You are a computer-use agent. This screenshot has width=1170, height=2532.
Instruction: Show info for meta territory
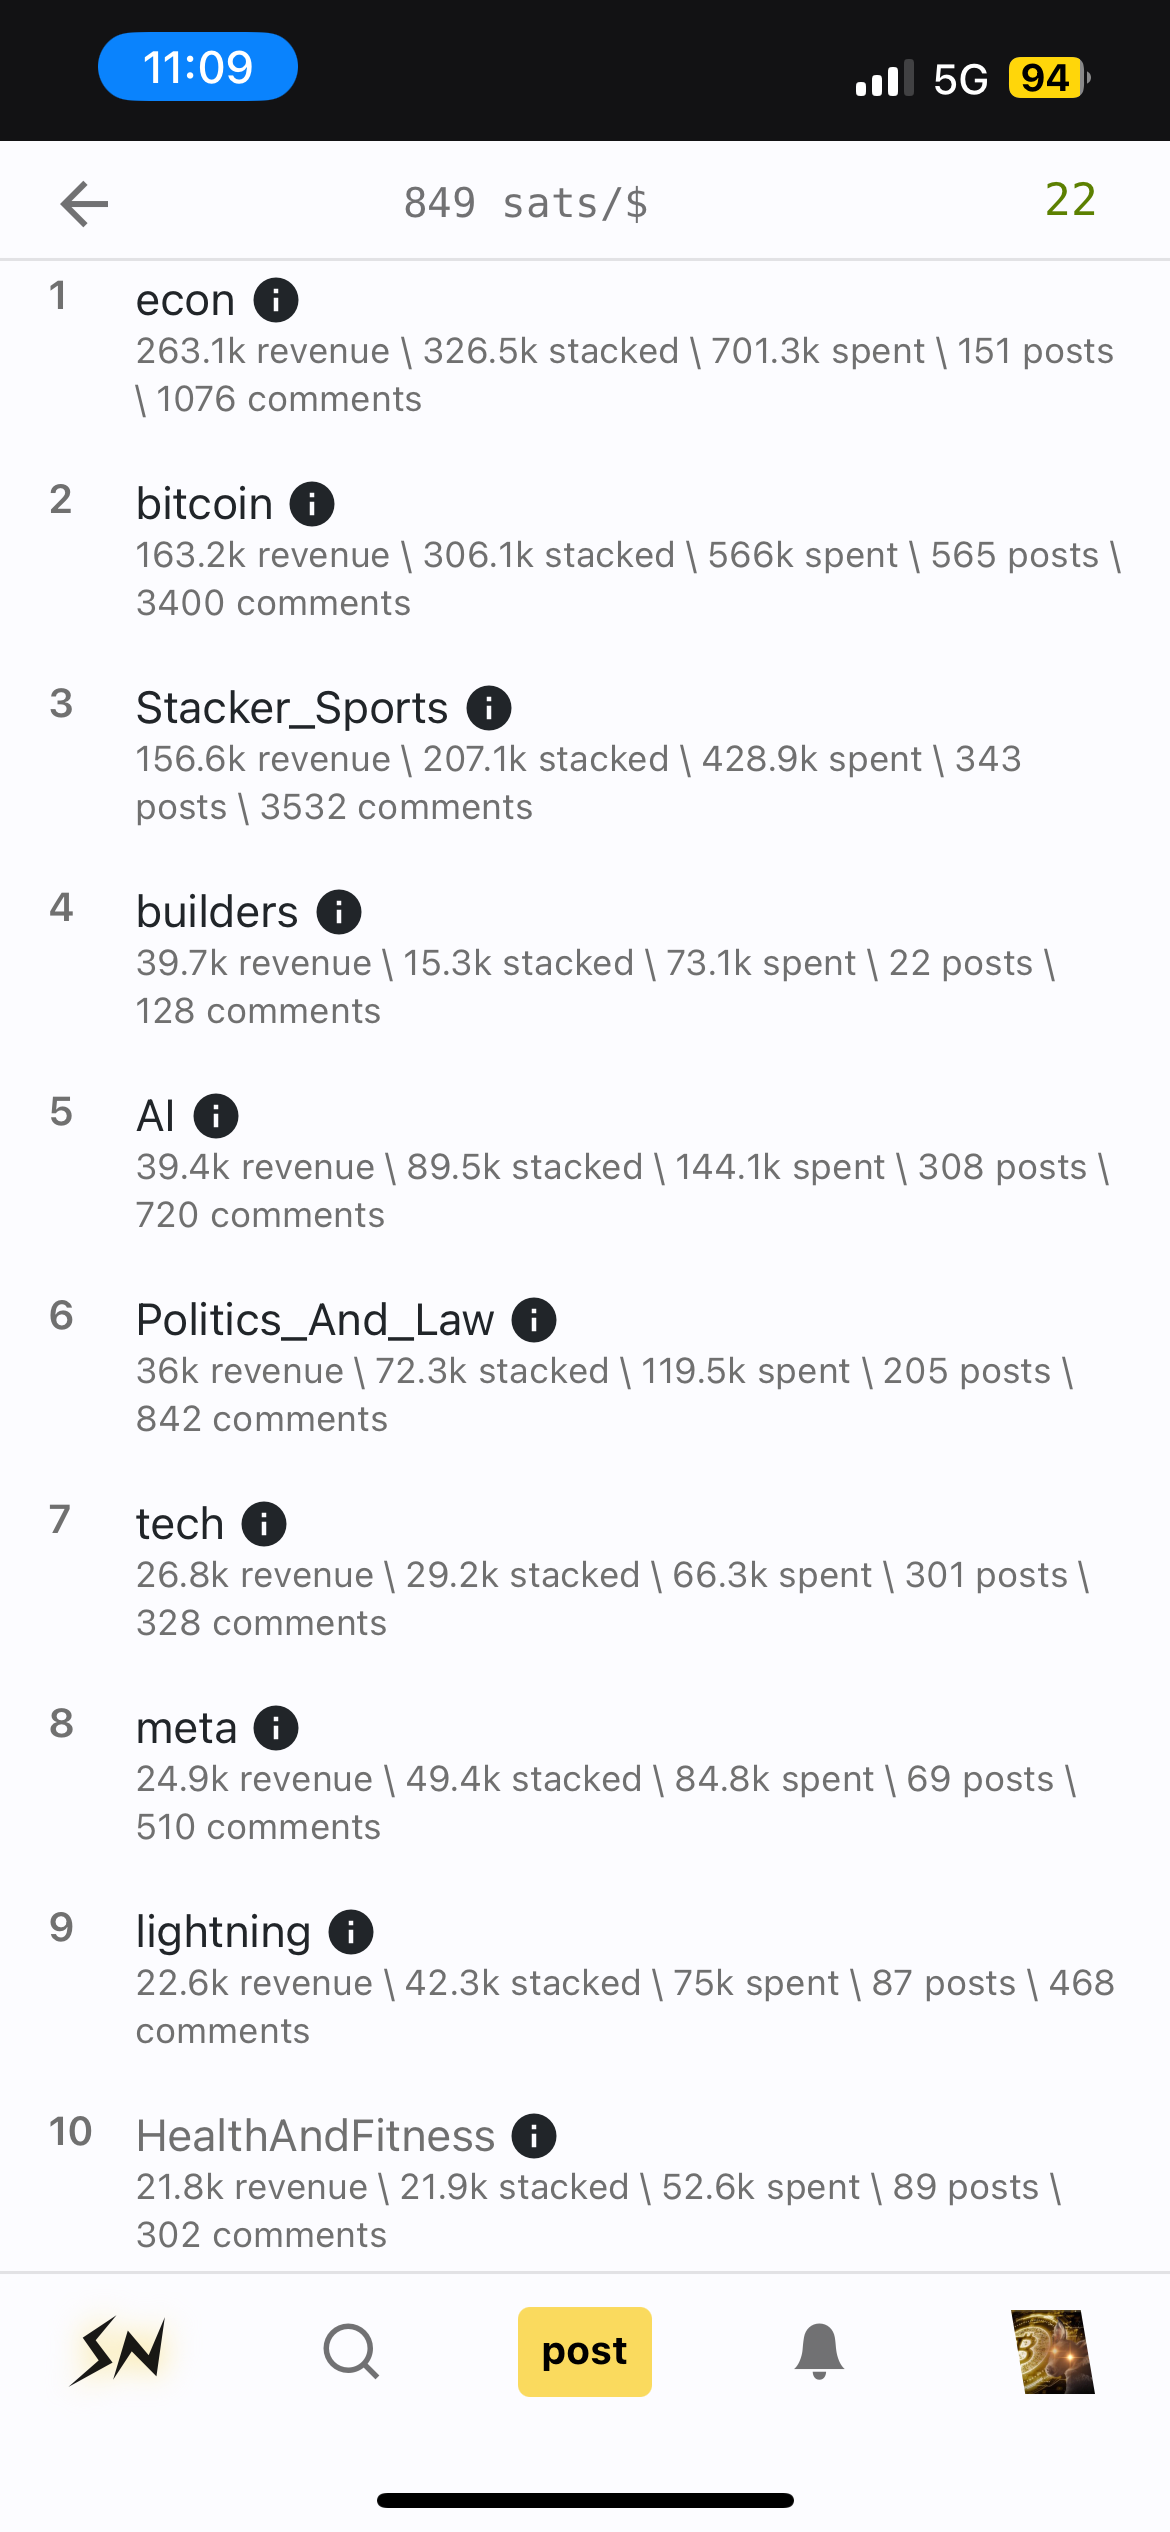click(276, 1728)
